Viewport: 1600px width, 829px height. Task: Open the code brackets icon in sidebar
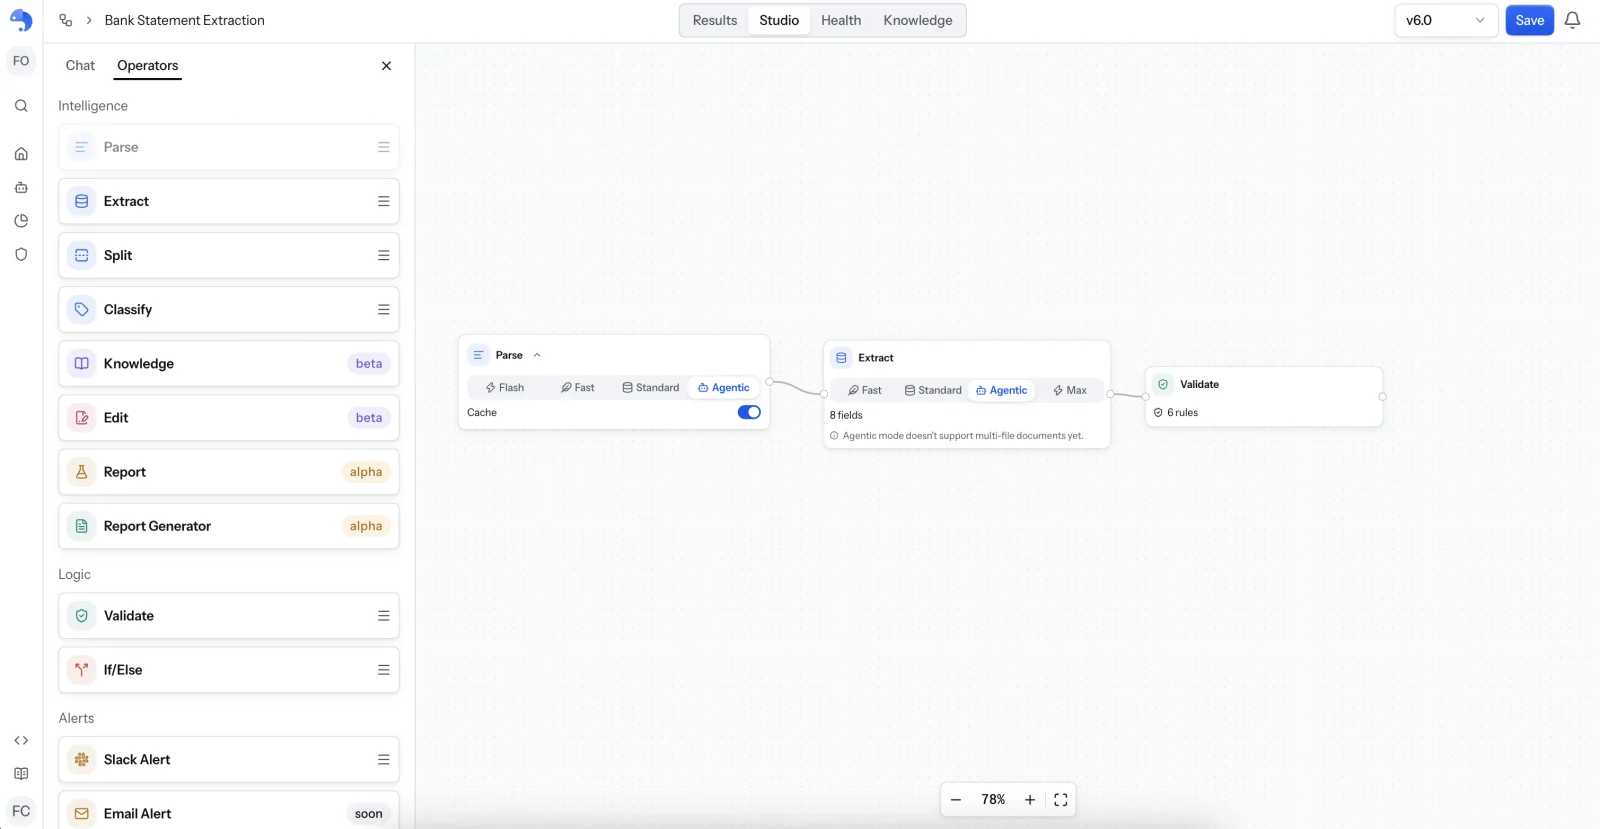click(x=21, y=741)
